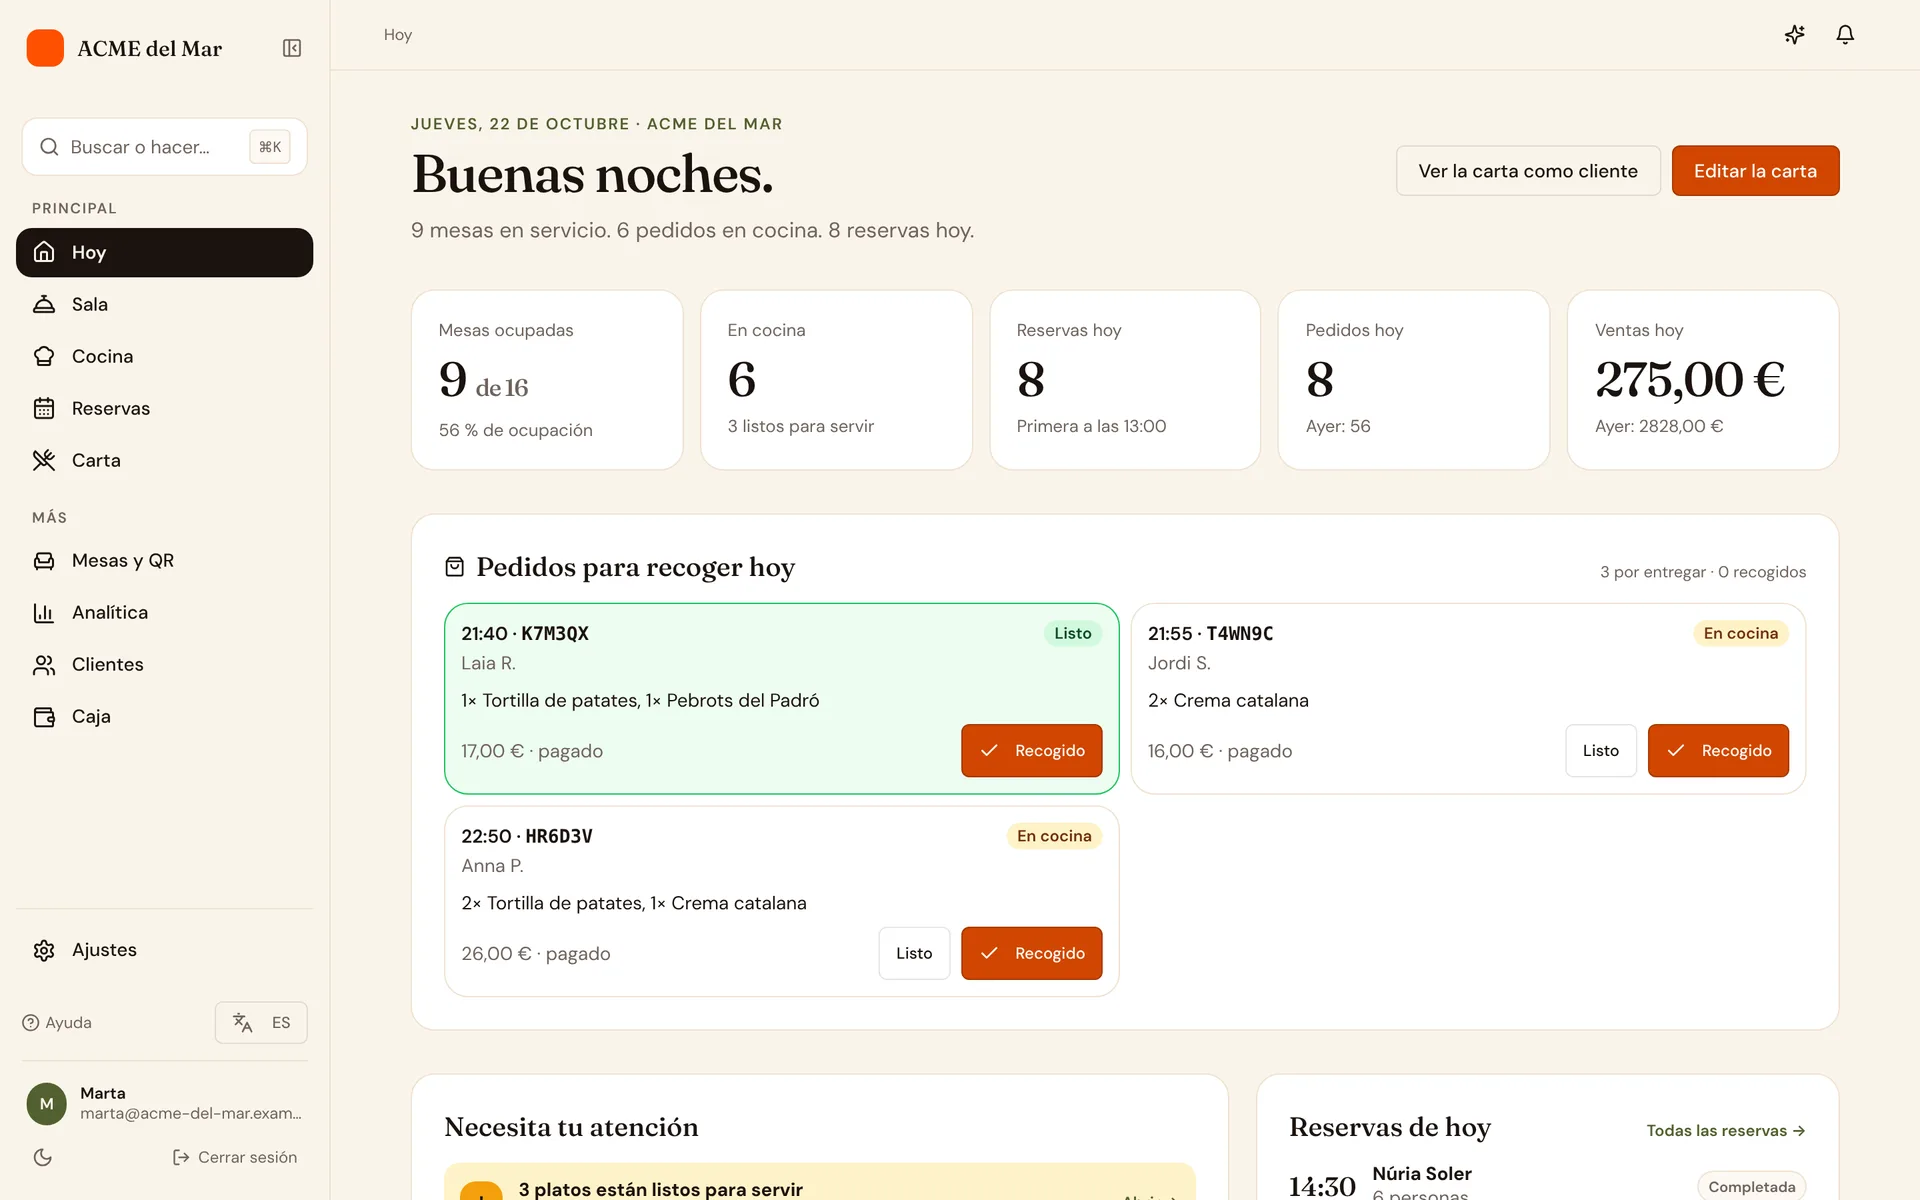
Task: Click the orange ACME del Mar logo
Action: pos(45,48)
